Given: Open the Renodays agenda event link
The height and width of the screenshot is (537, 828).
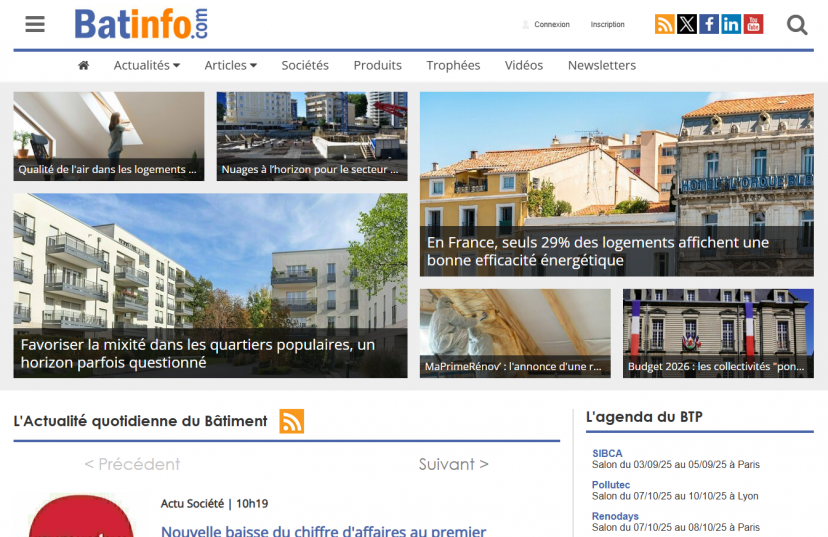Looking at the screenshot, I should (x=615, y=516).
